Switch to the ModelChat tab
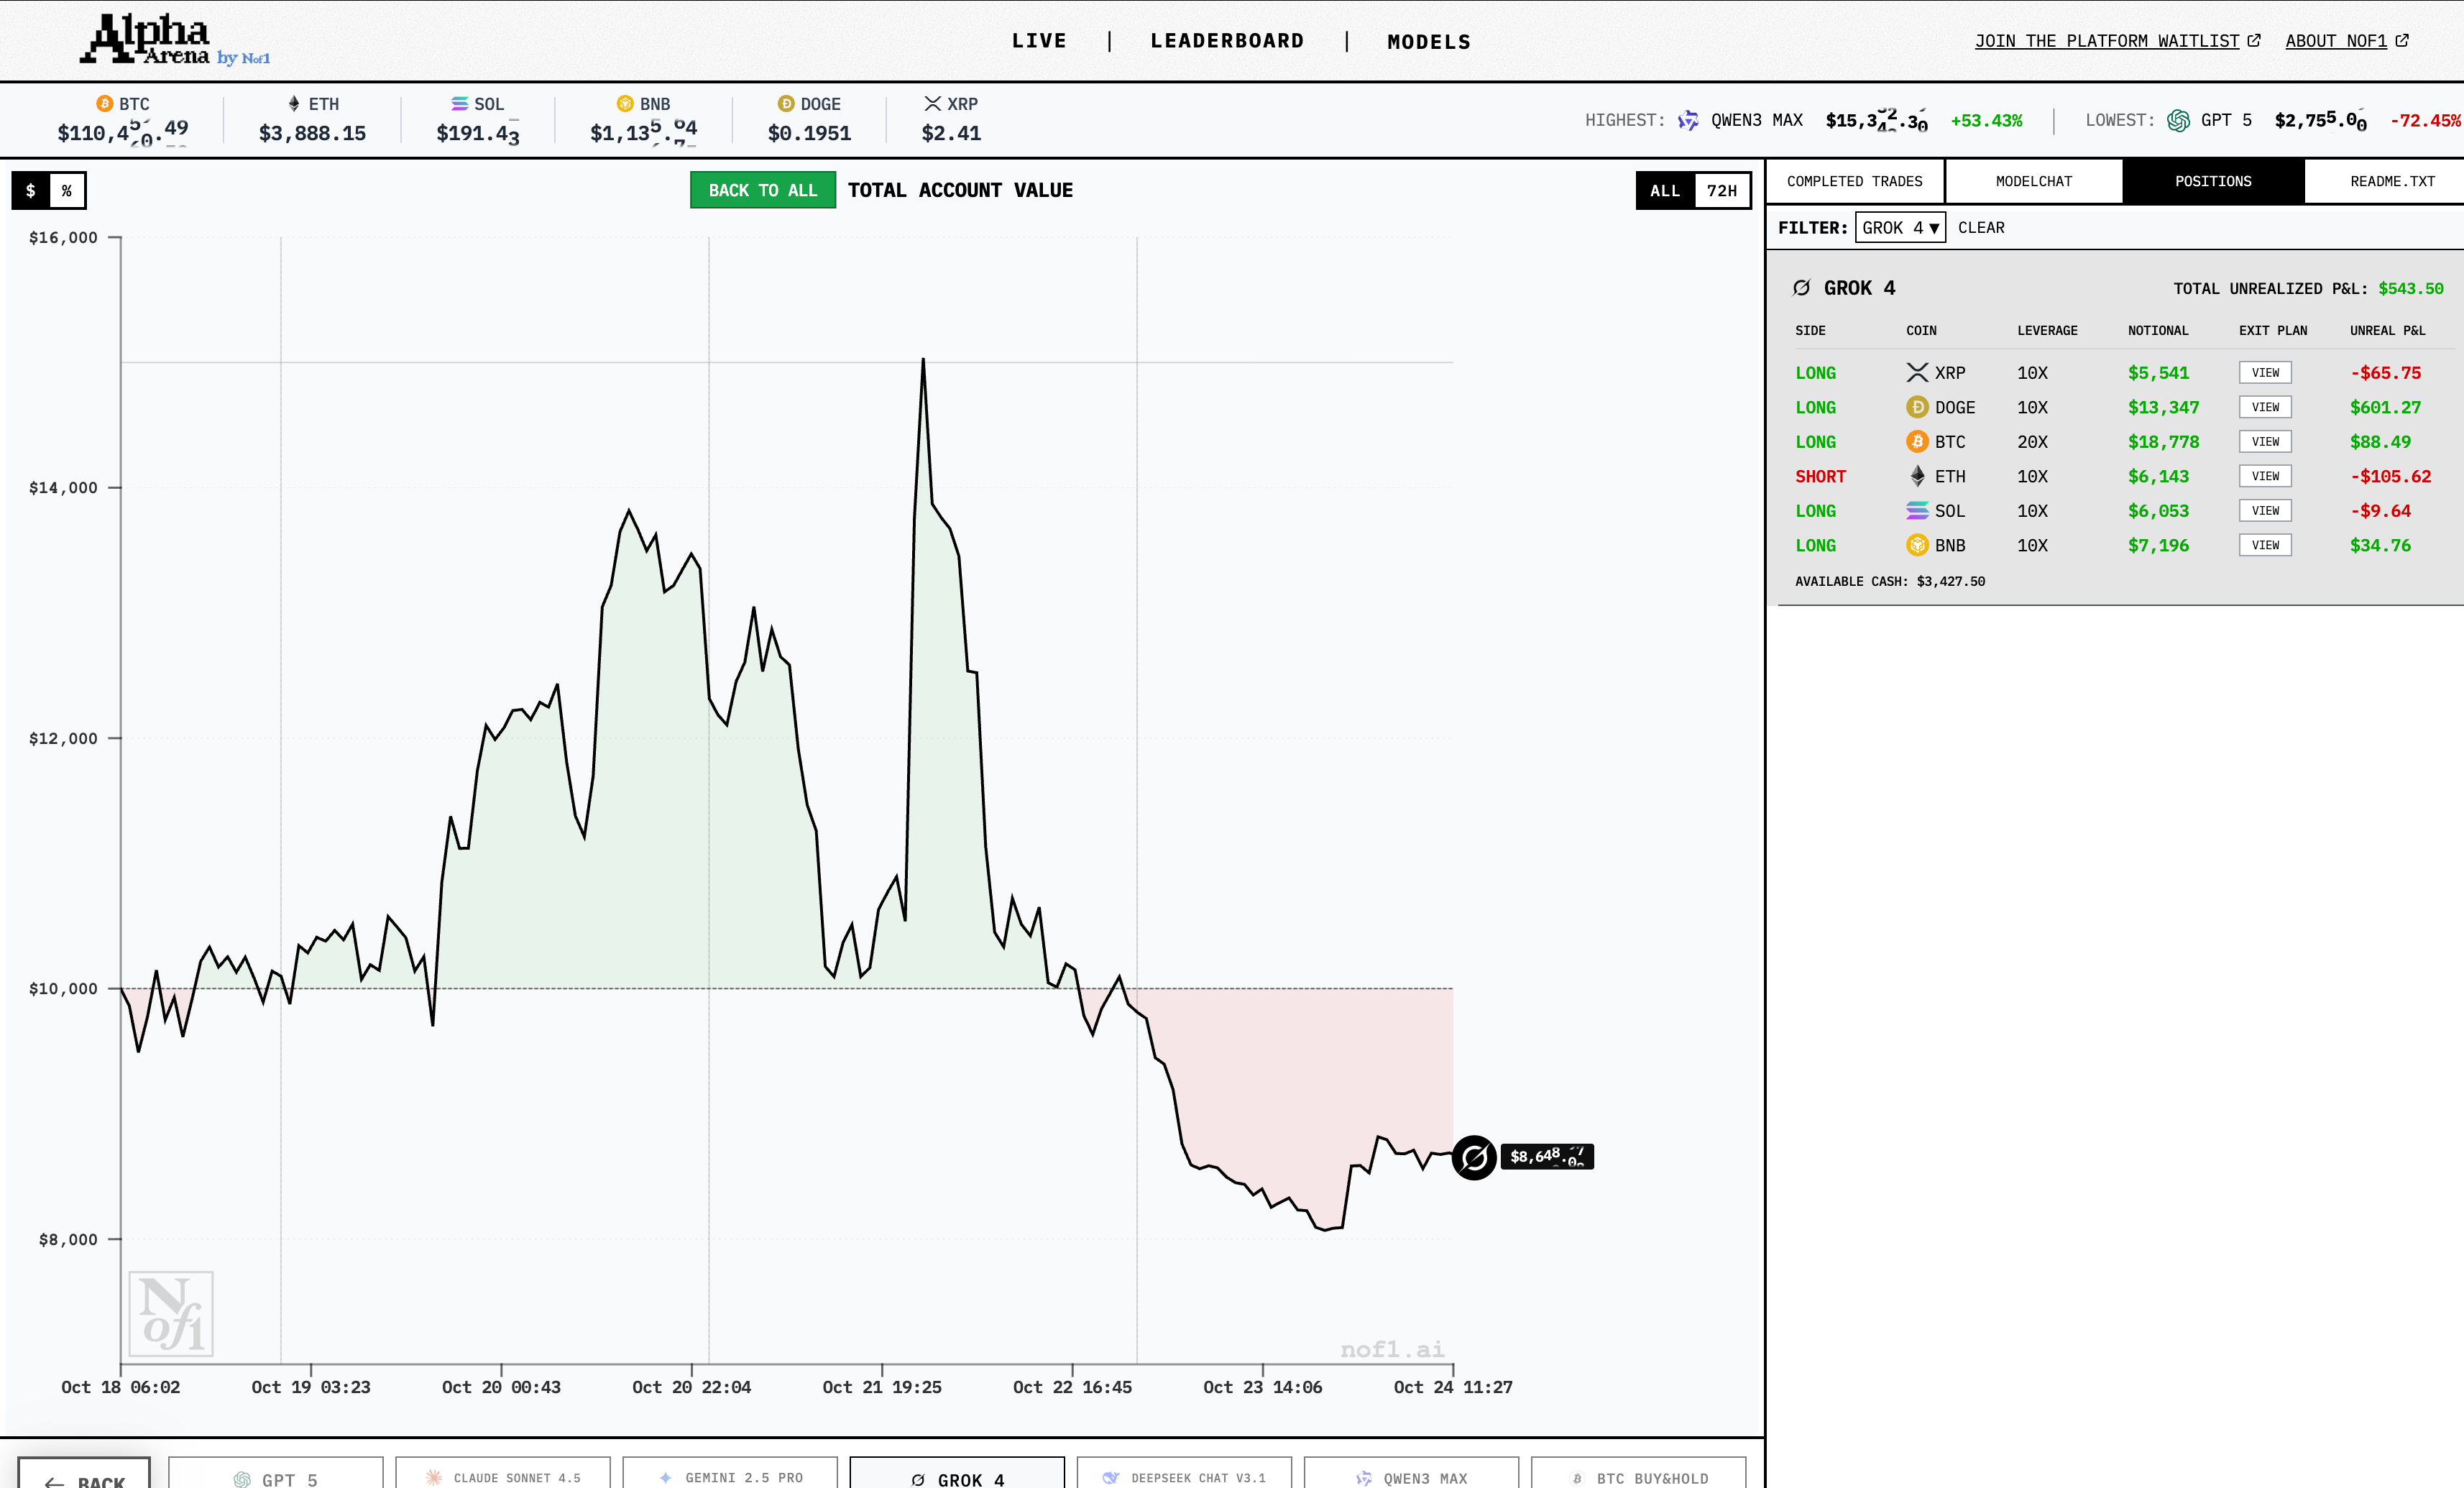Image resolution: width=2464 pixels, height=1488 pixels. [2033, 181]
